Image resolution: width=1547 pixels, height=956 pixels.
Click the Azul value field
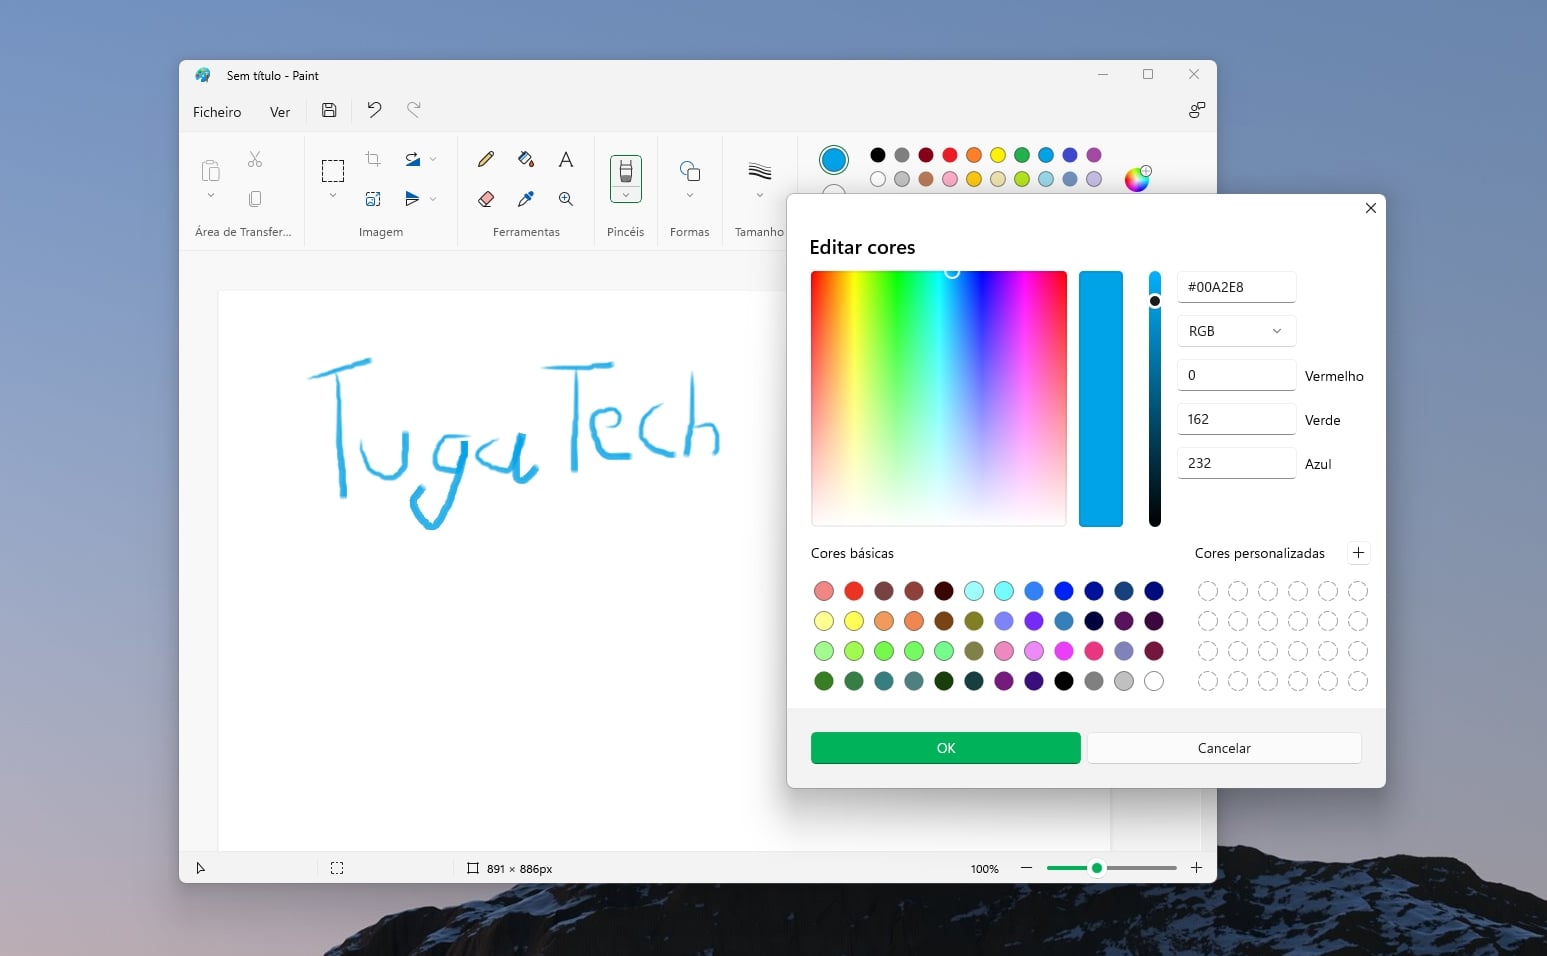point(1236,463)
